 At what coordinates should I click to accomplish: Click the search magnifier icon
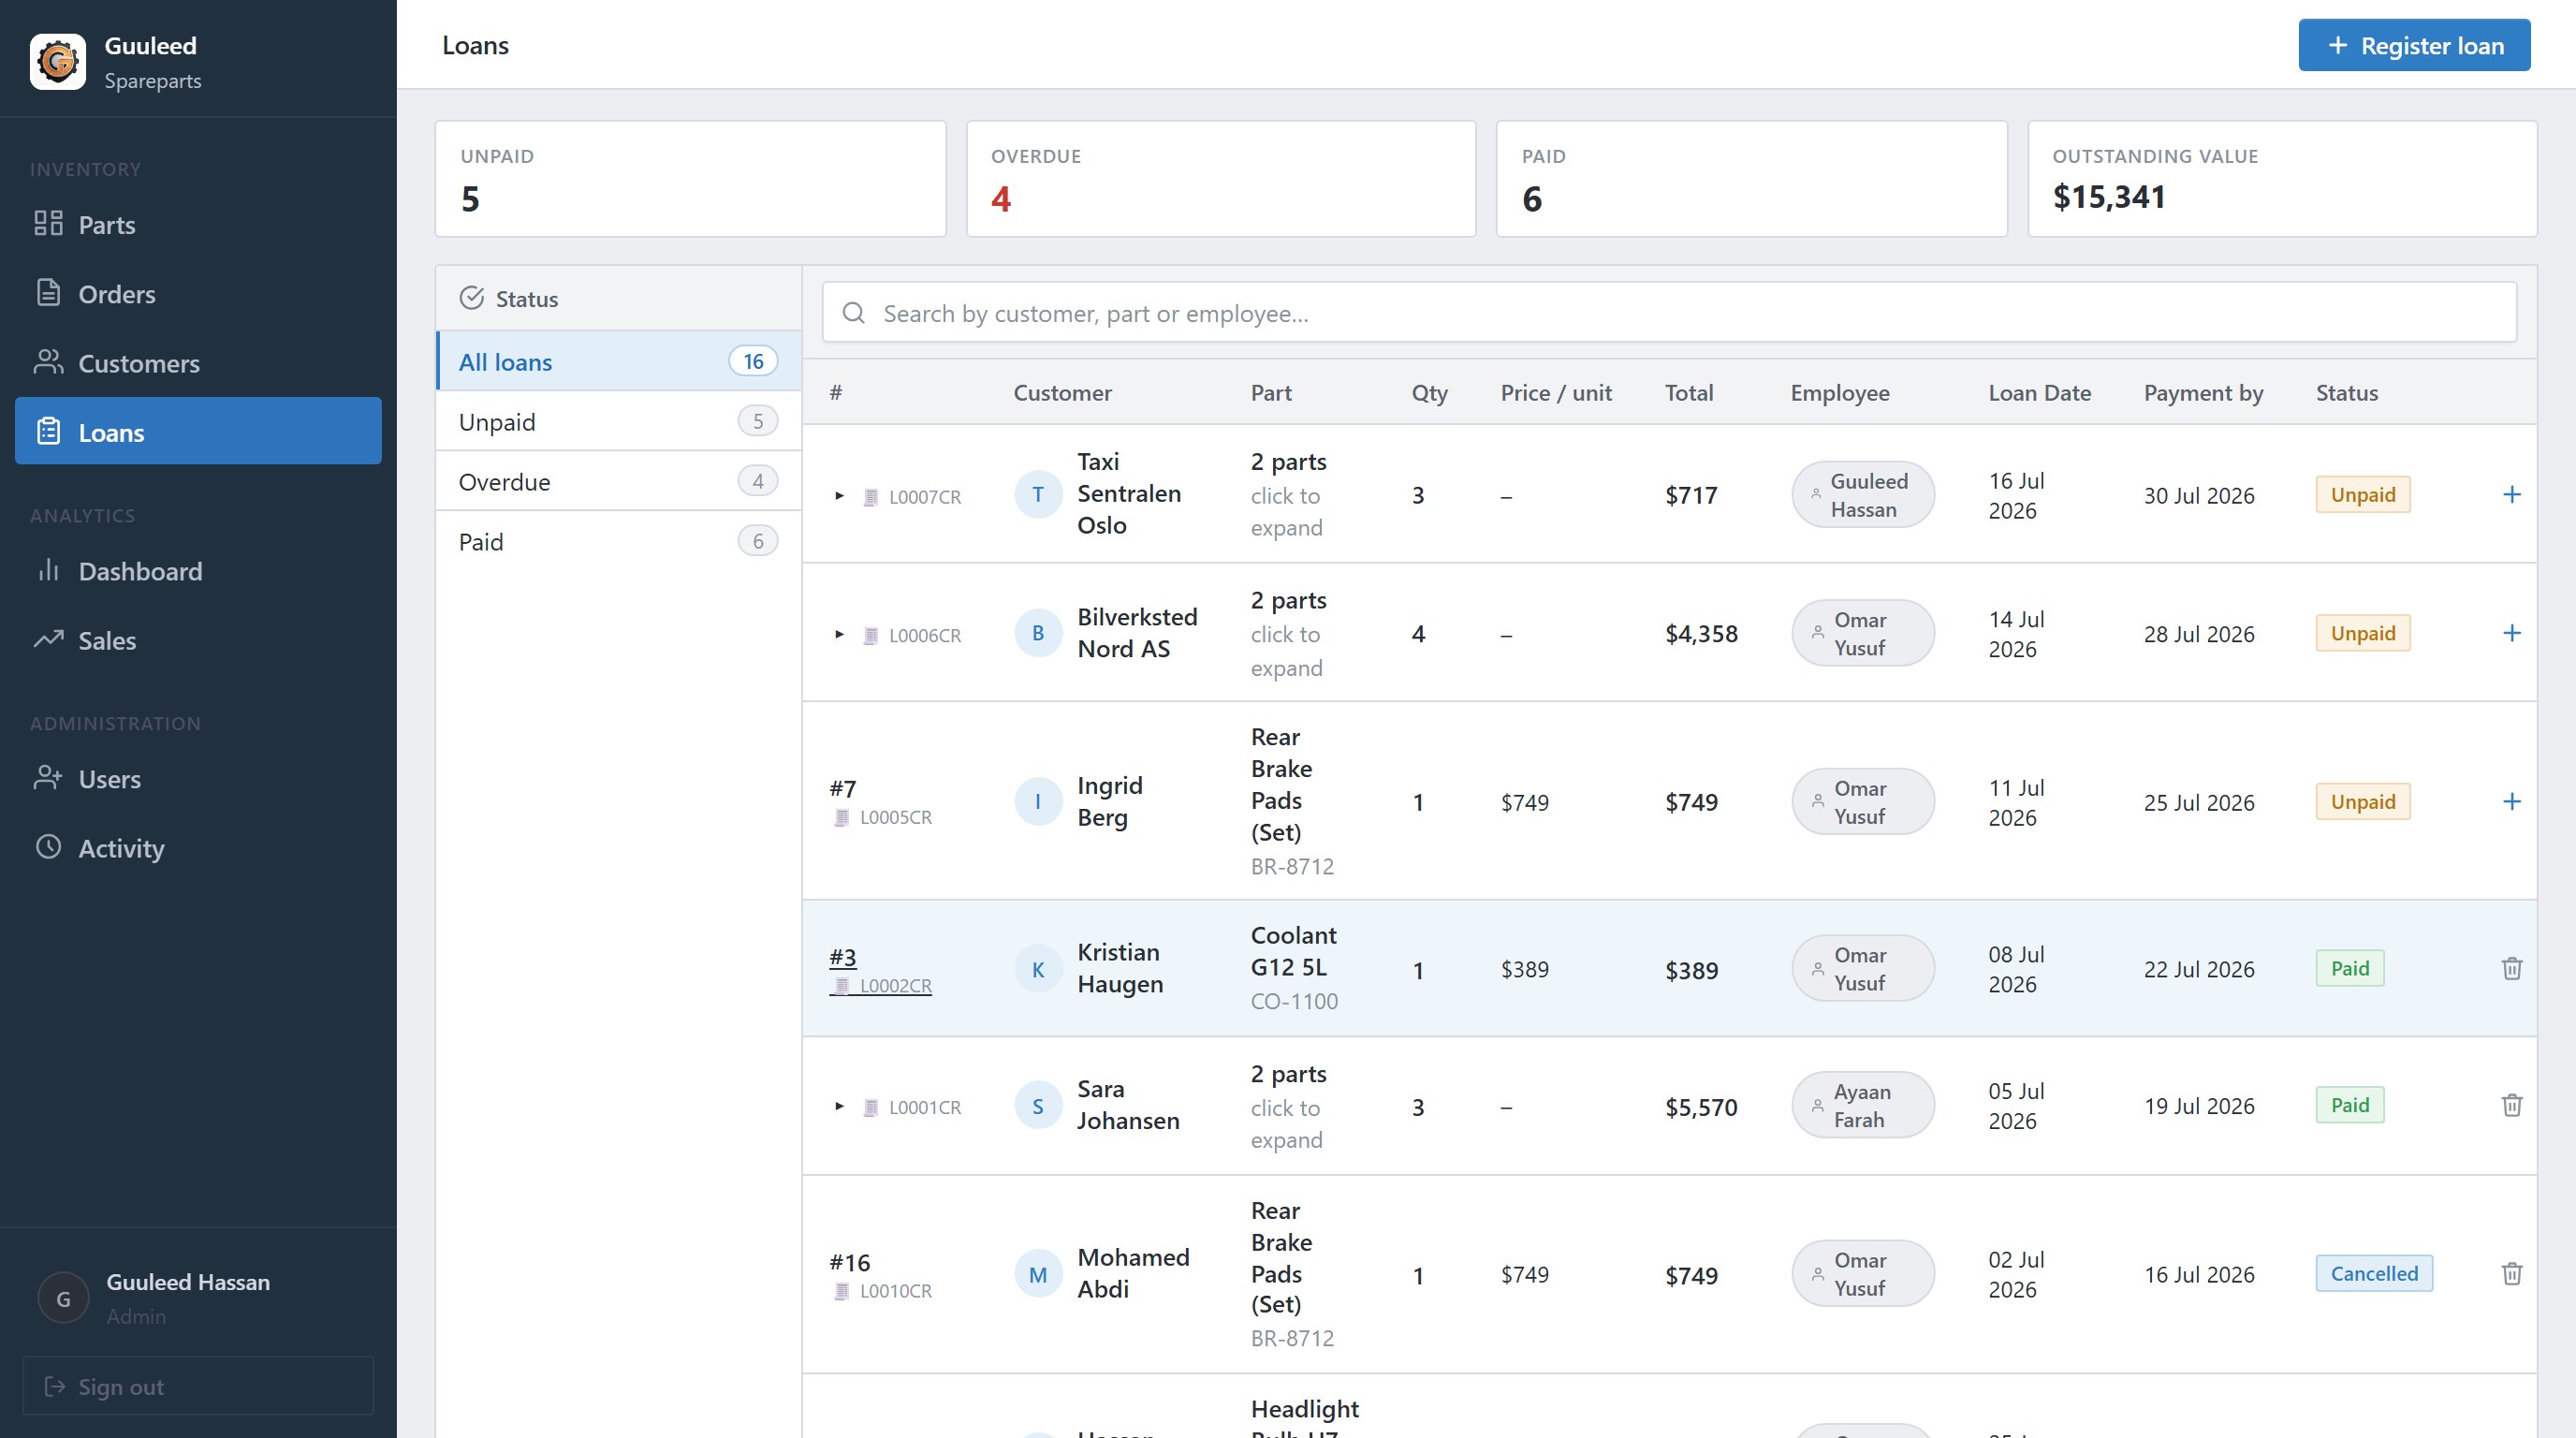pos(853,313)
